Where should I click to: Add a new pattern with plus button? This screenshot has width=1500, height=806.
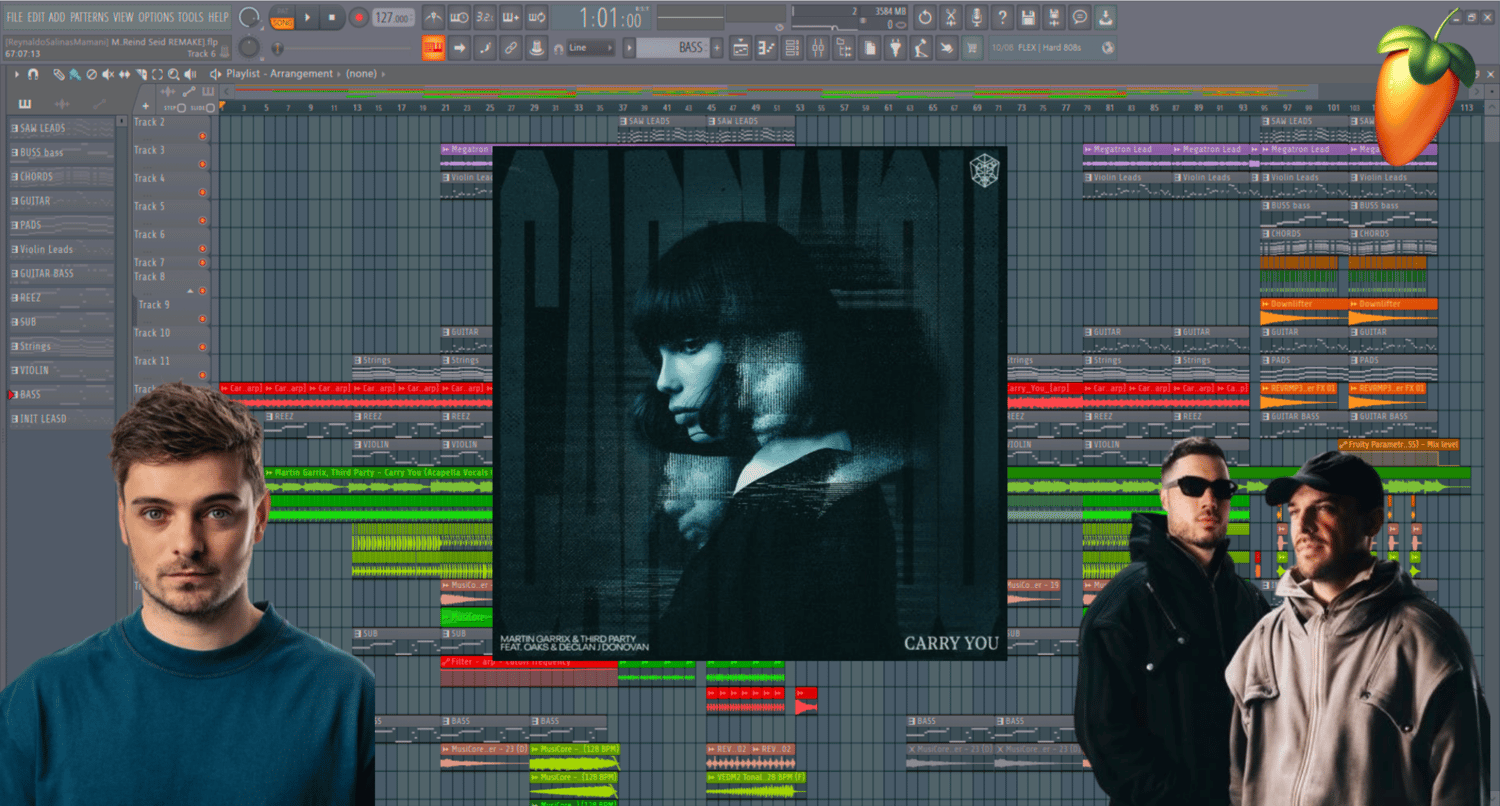[x=717, y=47]
